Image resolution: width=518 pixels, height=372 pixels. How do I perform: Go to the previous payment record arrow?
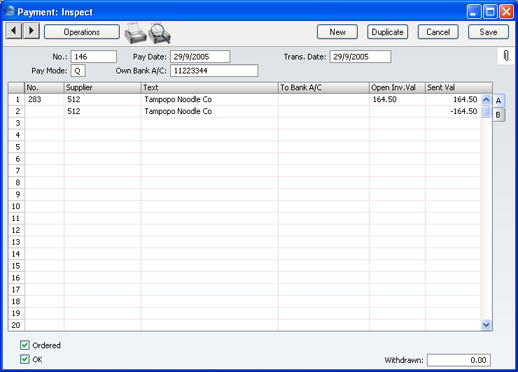pyautogui.click(x=14, y=31)
